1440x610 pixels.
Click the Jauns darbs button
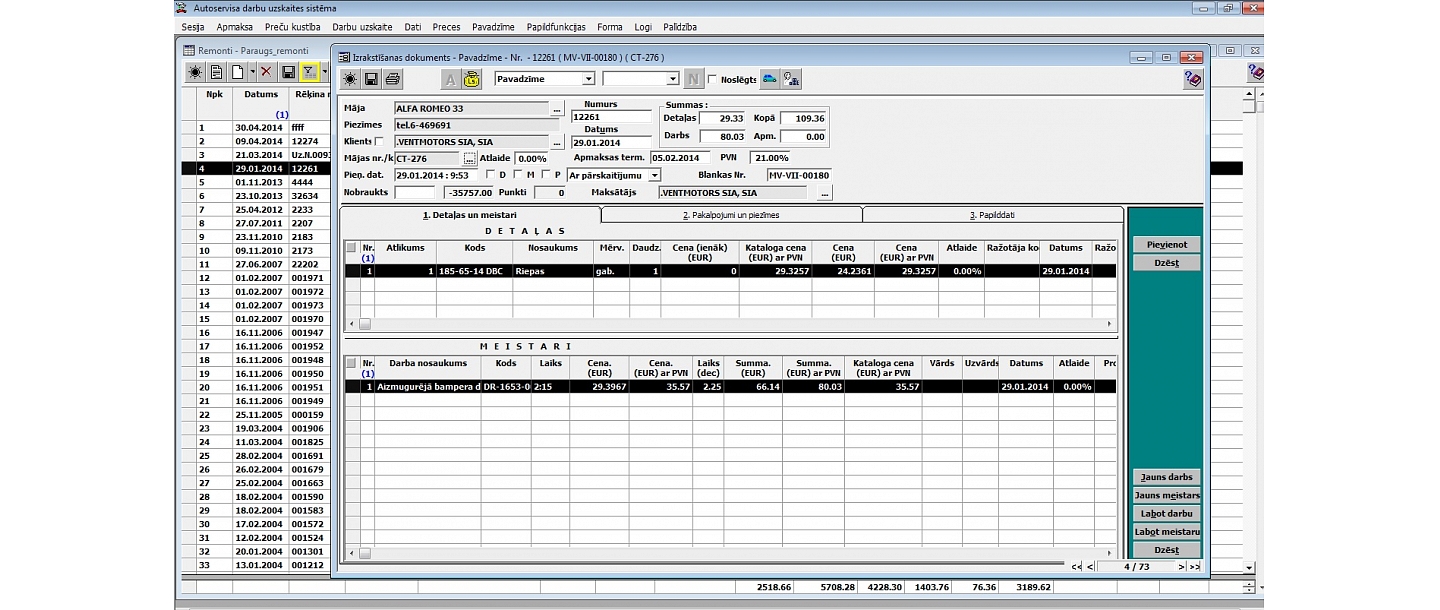pyautogui.click(x=1167, y=477)
